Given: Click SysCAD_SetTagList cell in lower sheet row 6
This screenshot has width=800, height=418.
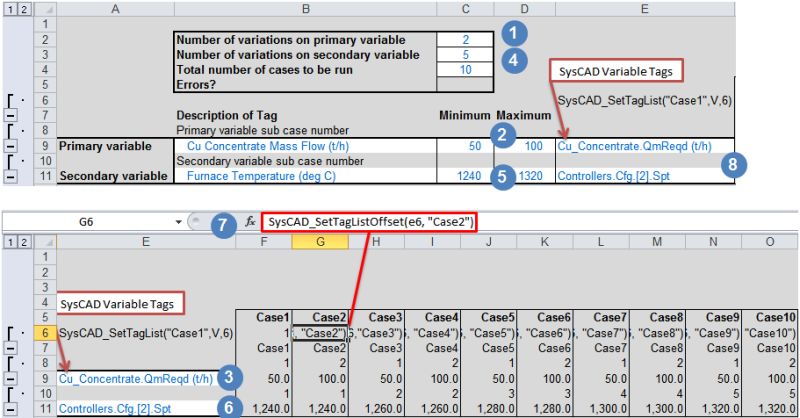Looking at the screenshot, I should (x=146, y=333).
